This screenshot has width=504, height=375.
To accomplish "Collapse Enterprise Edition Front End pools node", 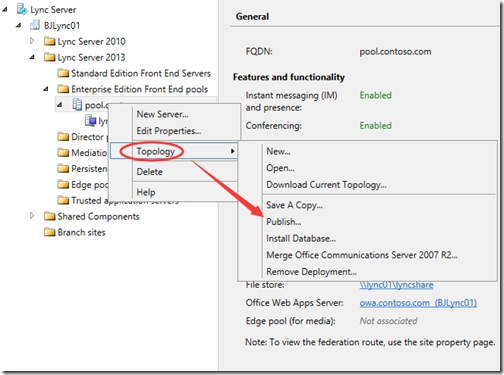I will pos(46,89).
